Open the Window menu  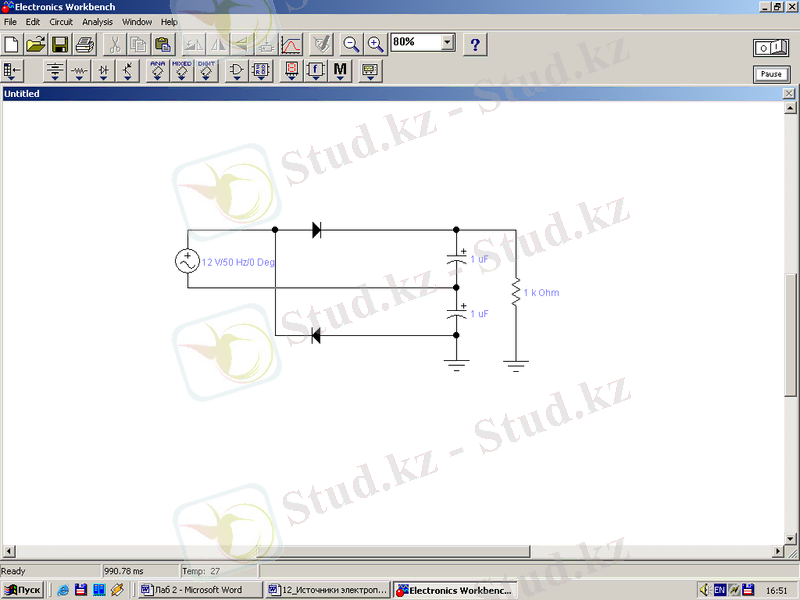click(x=137, y=22)
